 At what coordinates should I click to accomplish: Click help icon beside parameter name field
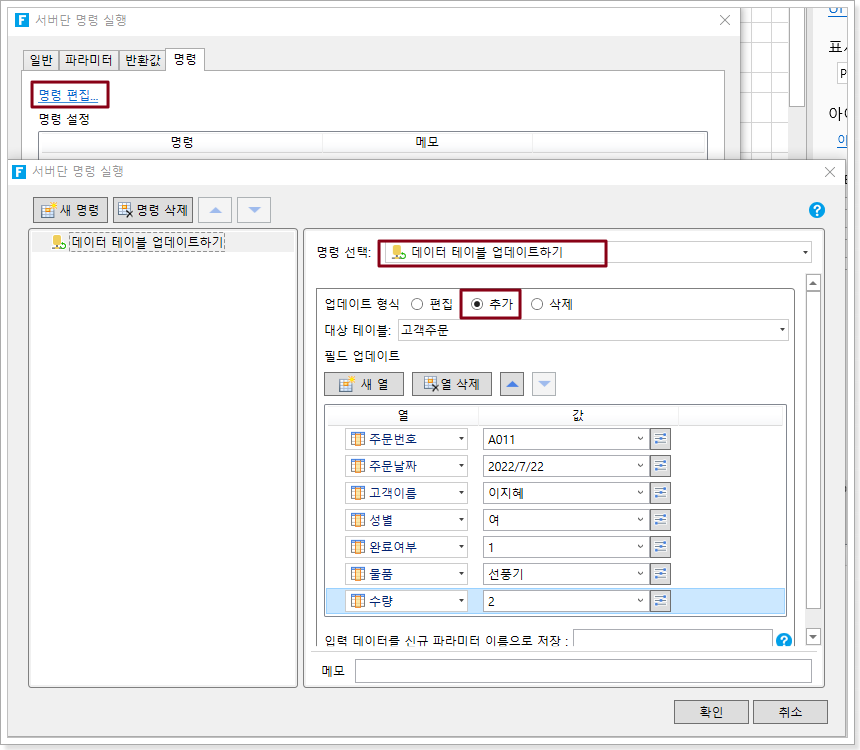pyautogui.click(x=784, y=640)
